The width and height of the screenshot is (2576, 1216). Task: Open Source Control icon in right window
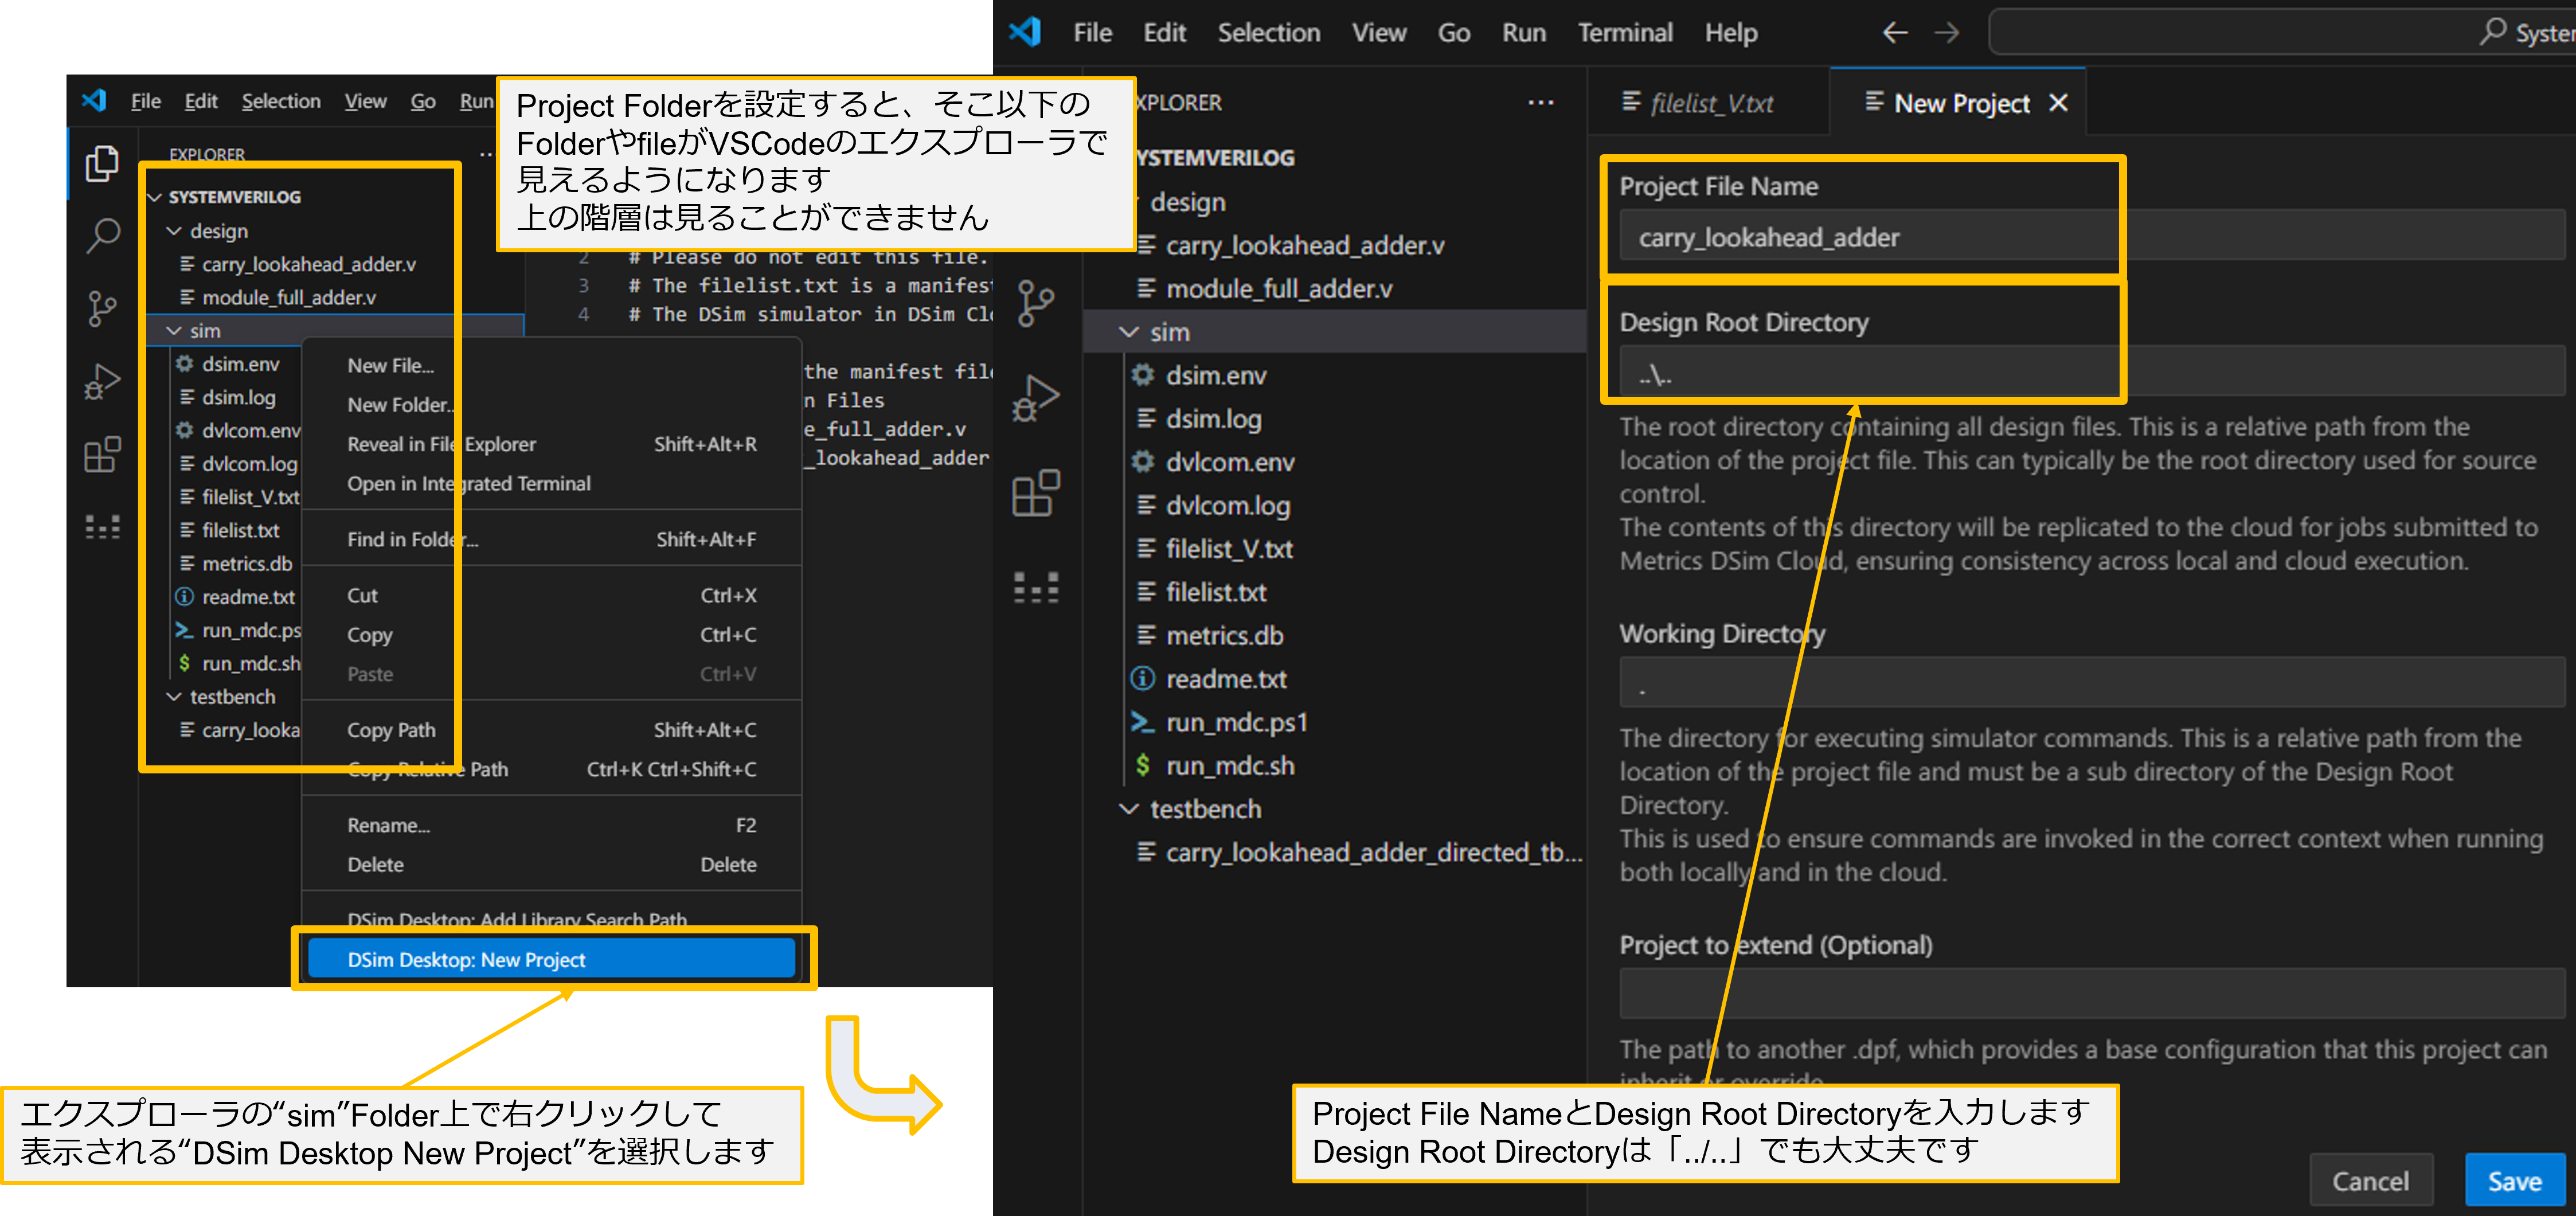1036,304
